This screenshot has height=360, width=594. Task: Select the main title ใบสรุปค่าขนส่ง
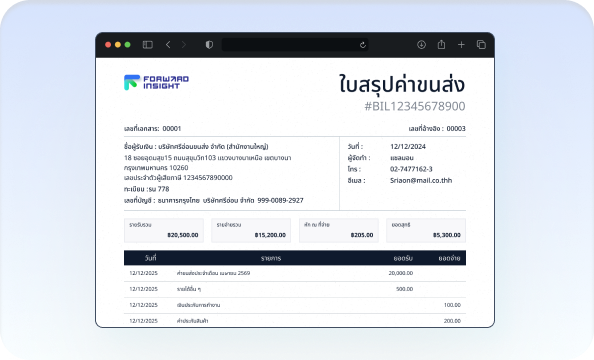pos(402,84)
